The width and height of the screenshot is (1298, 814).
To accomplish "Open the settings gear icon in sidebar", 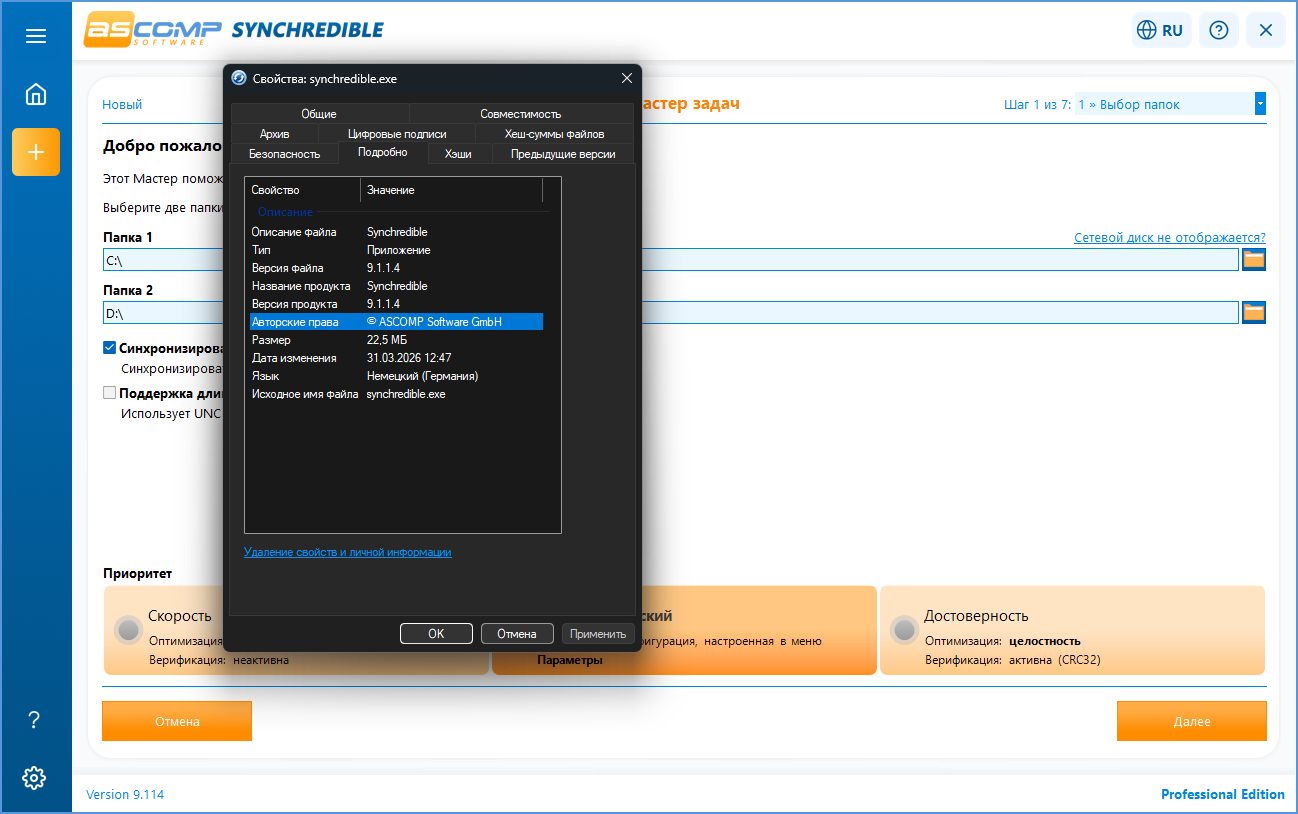I will pos(34,777).
